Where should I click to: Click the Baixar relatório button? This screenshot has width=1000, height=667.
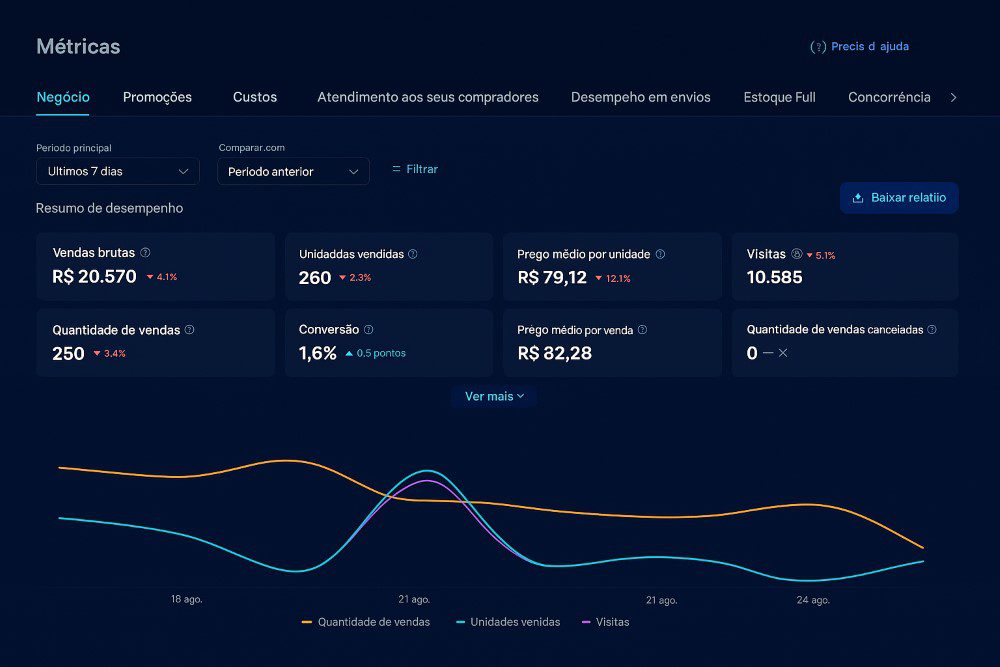pos(899,198)
